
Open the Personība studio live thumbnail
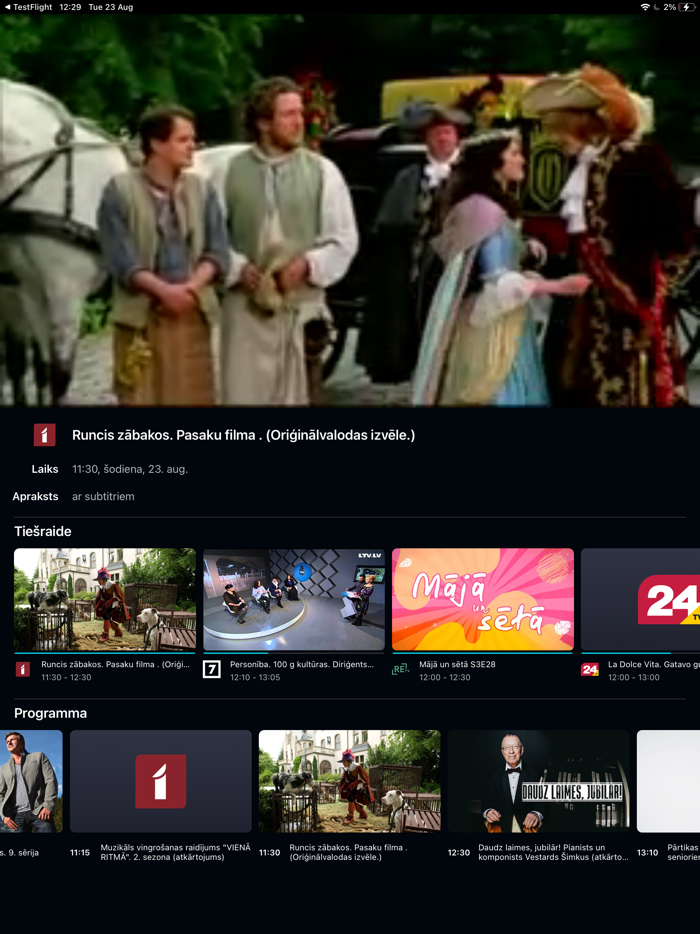(x=294, y=600)
